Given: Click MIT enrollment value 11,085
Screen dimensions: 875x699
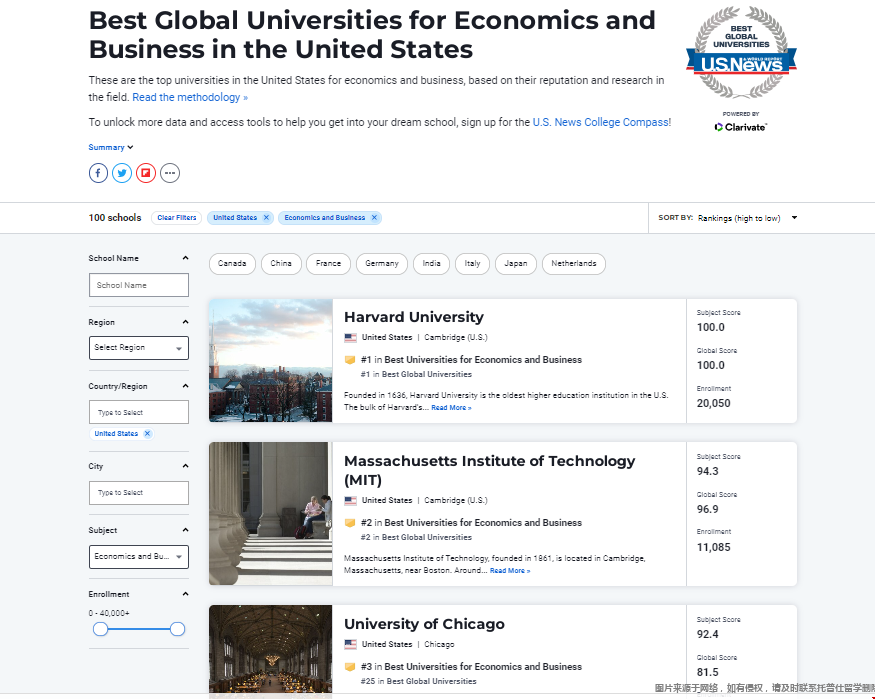Looking at the screenshot, I should (x=713, y=547).
